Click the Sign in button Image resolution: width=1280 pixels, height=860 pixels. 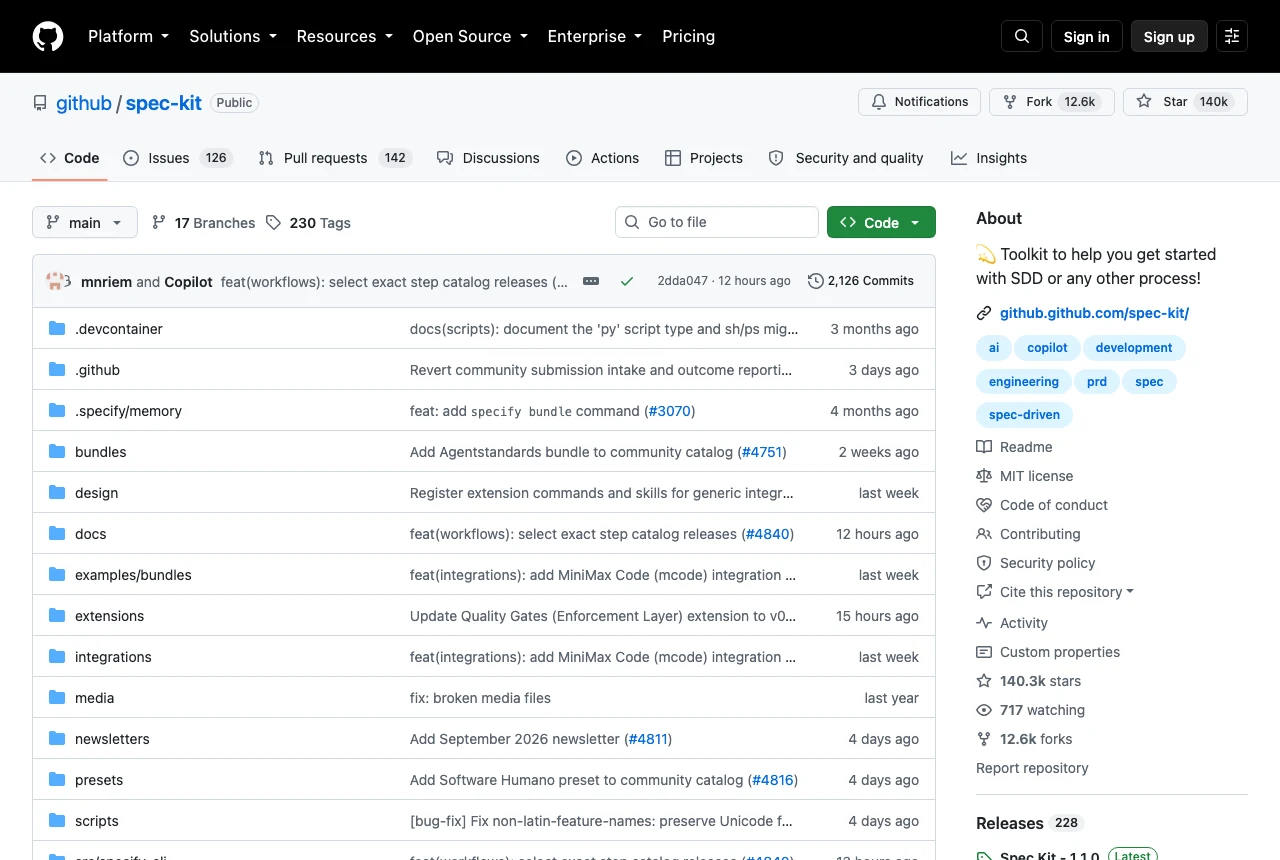(x=1086, y=36)
